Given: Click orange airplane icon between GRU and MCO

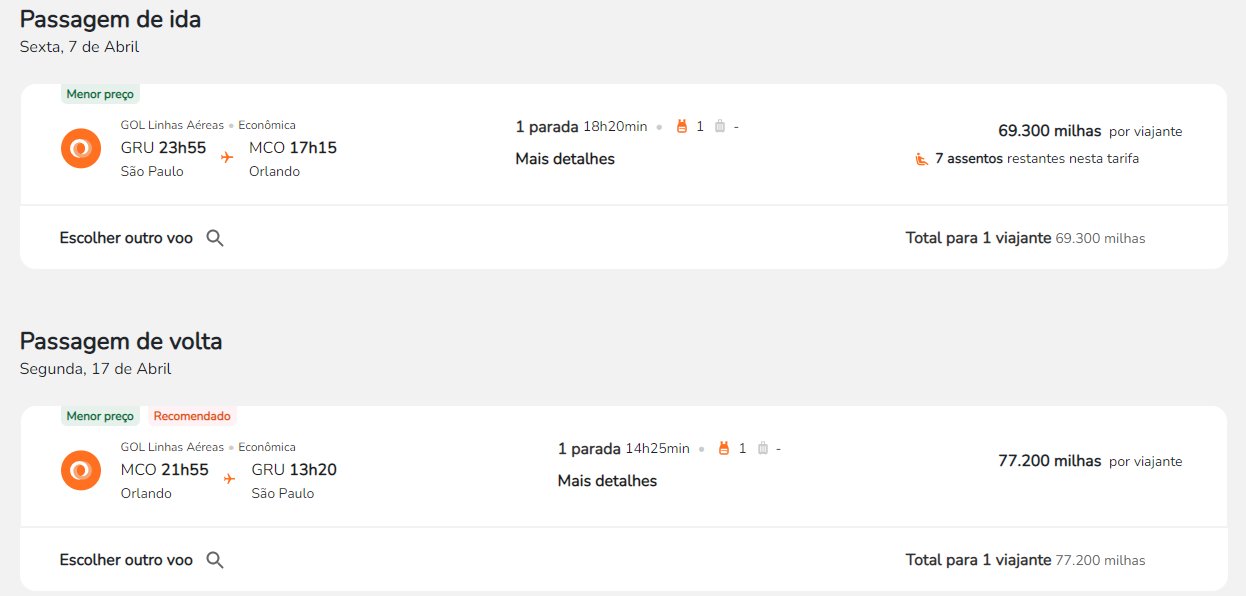Looking at the screenshot, I should click(227, 156).
